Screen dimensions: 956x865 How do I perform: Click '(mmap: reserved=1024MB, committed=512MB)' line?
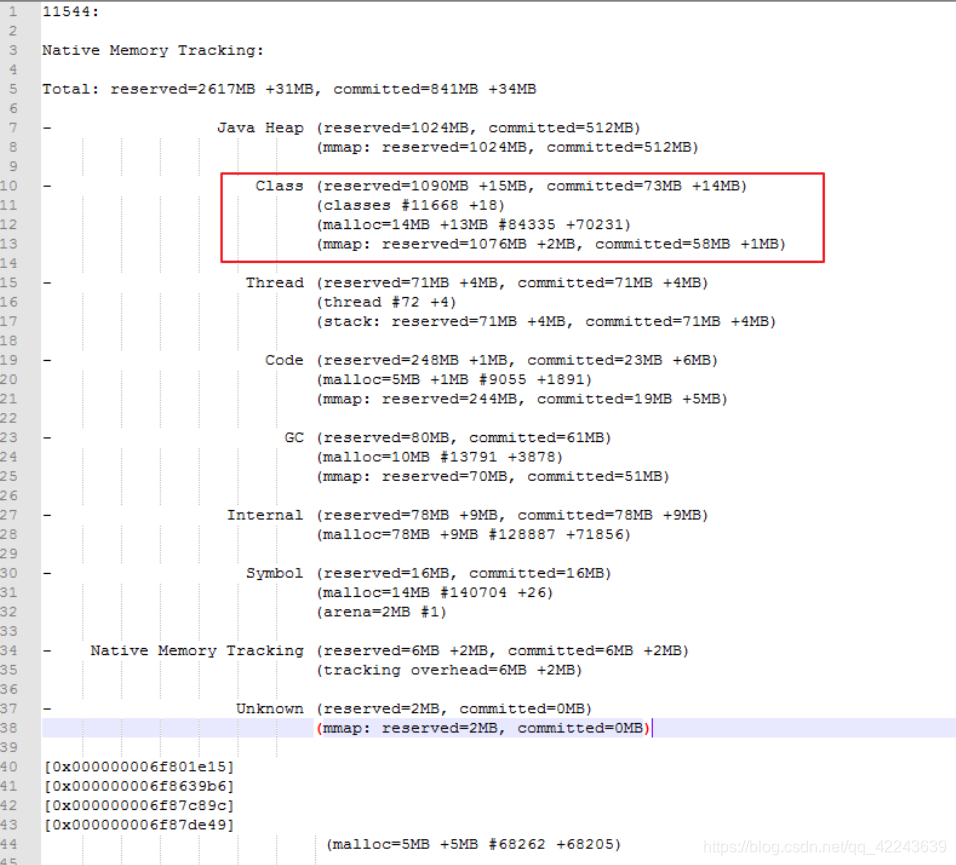507,148
